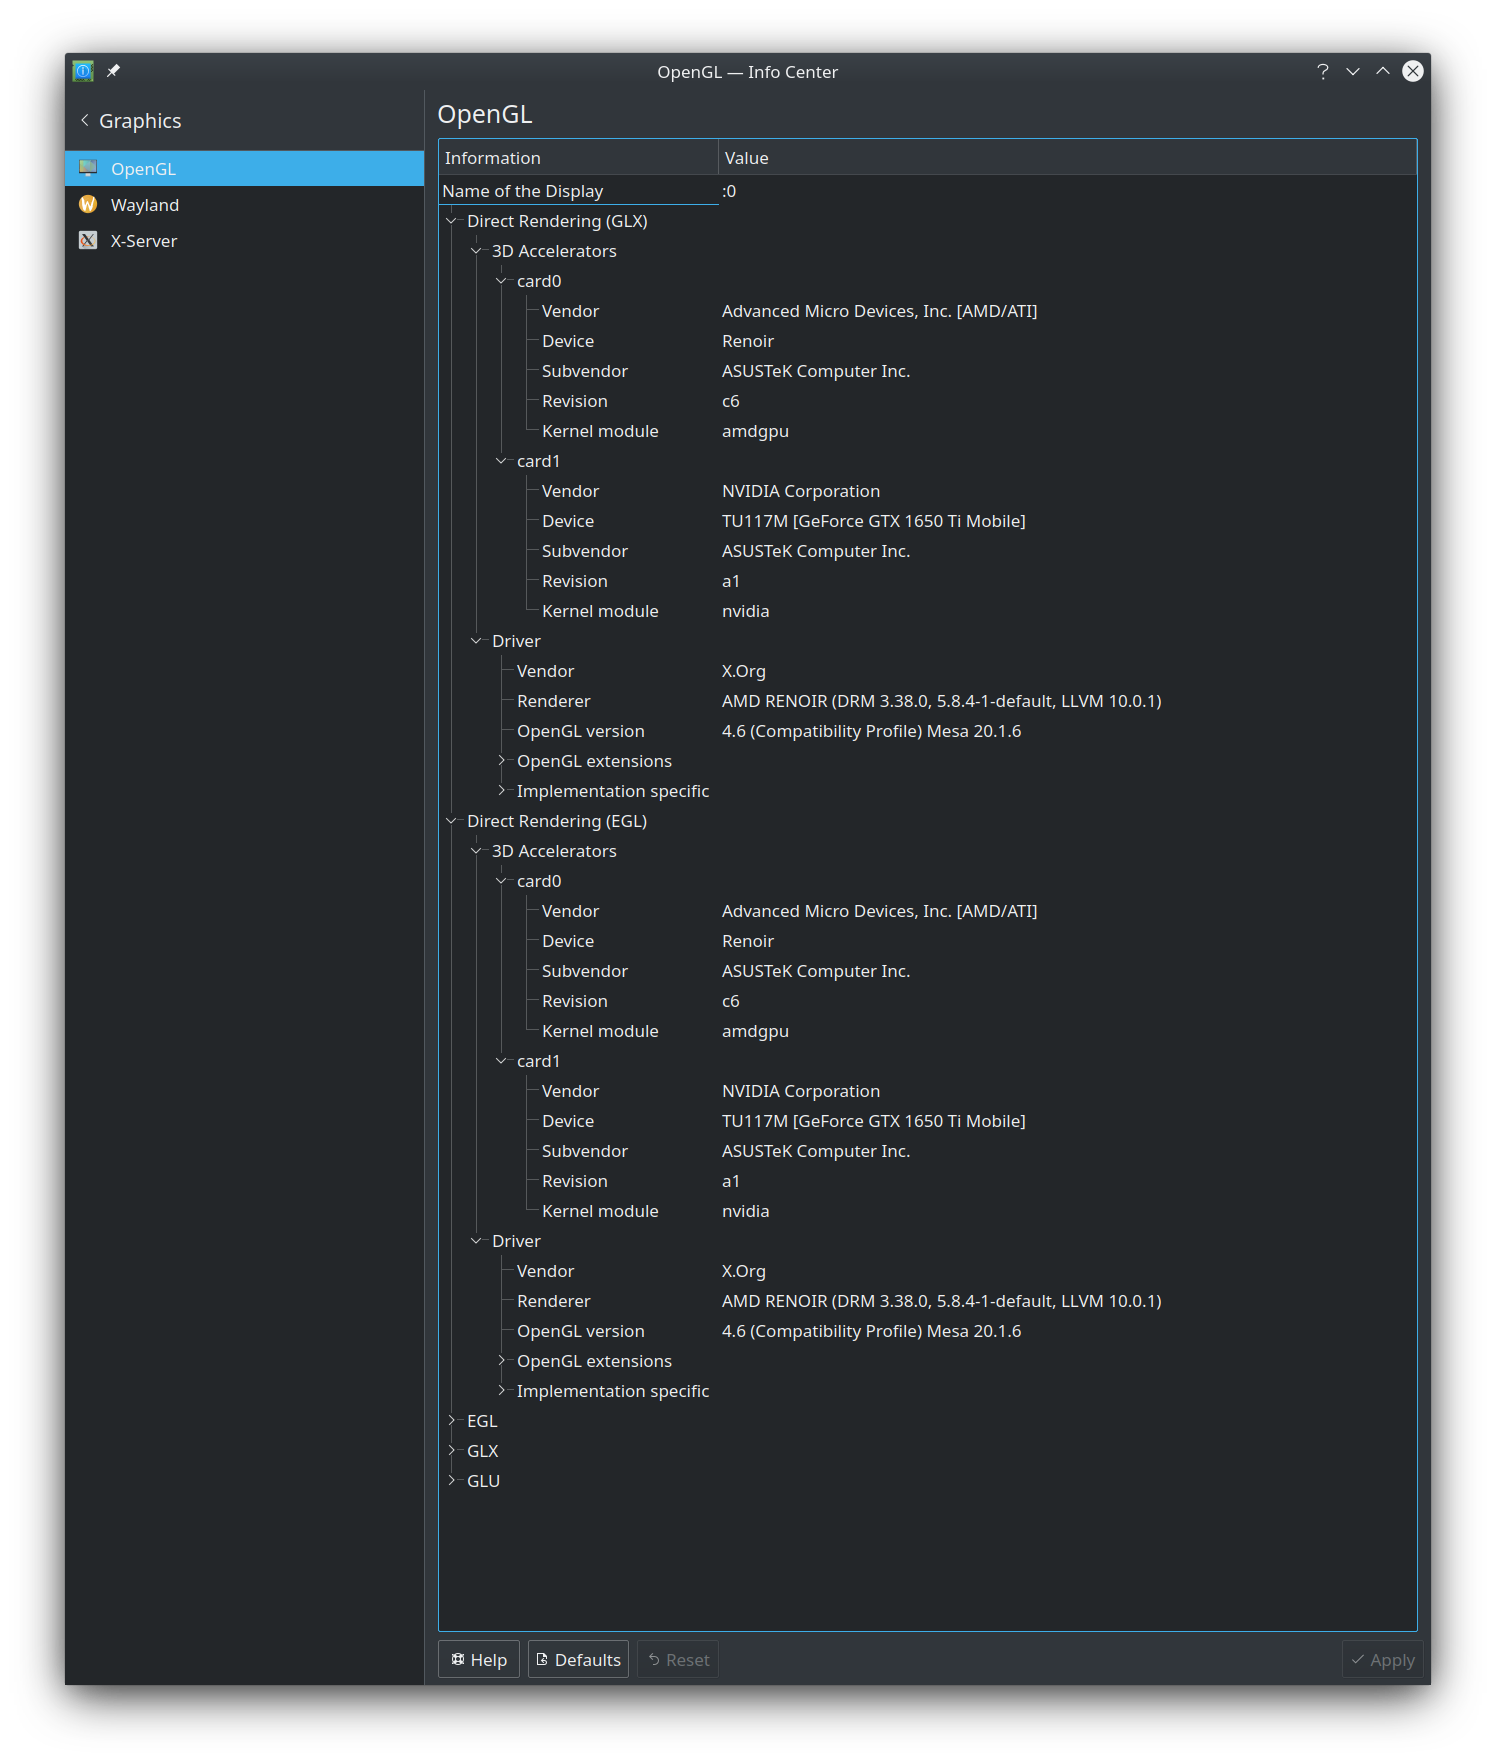Select EGL Driver Vendor 'X.Org' value

coord(744,1271)
